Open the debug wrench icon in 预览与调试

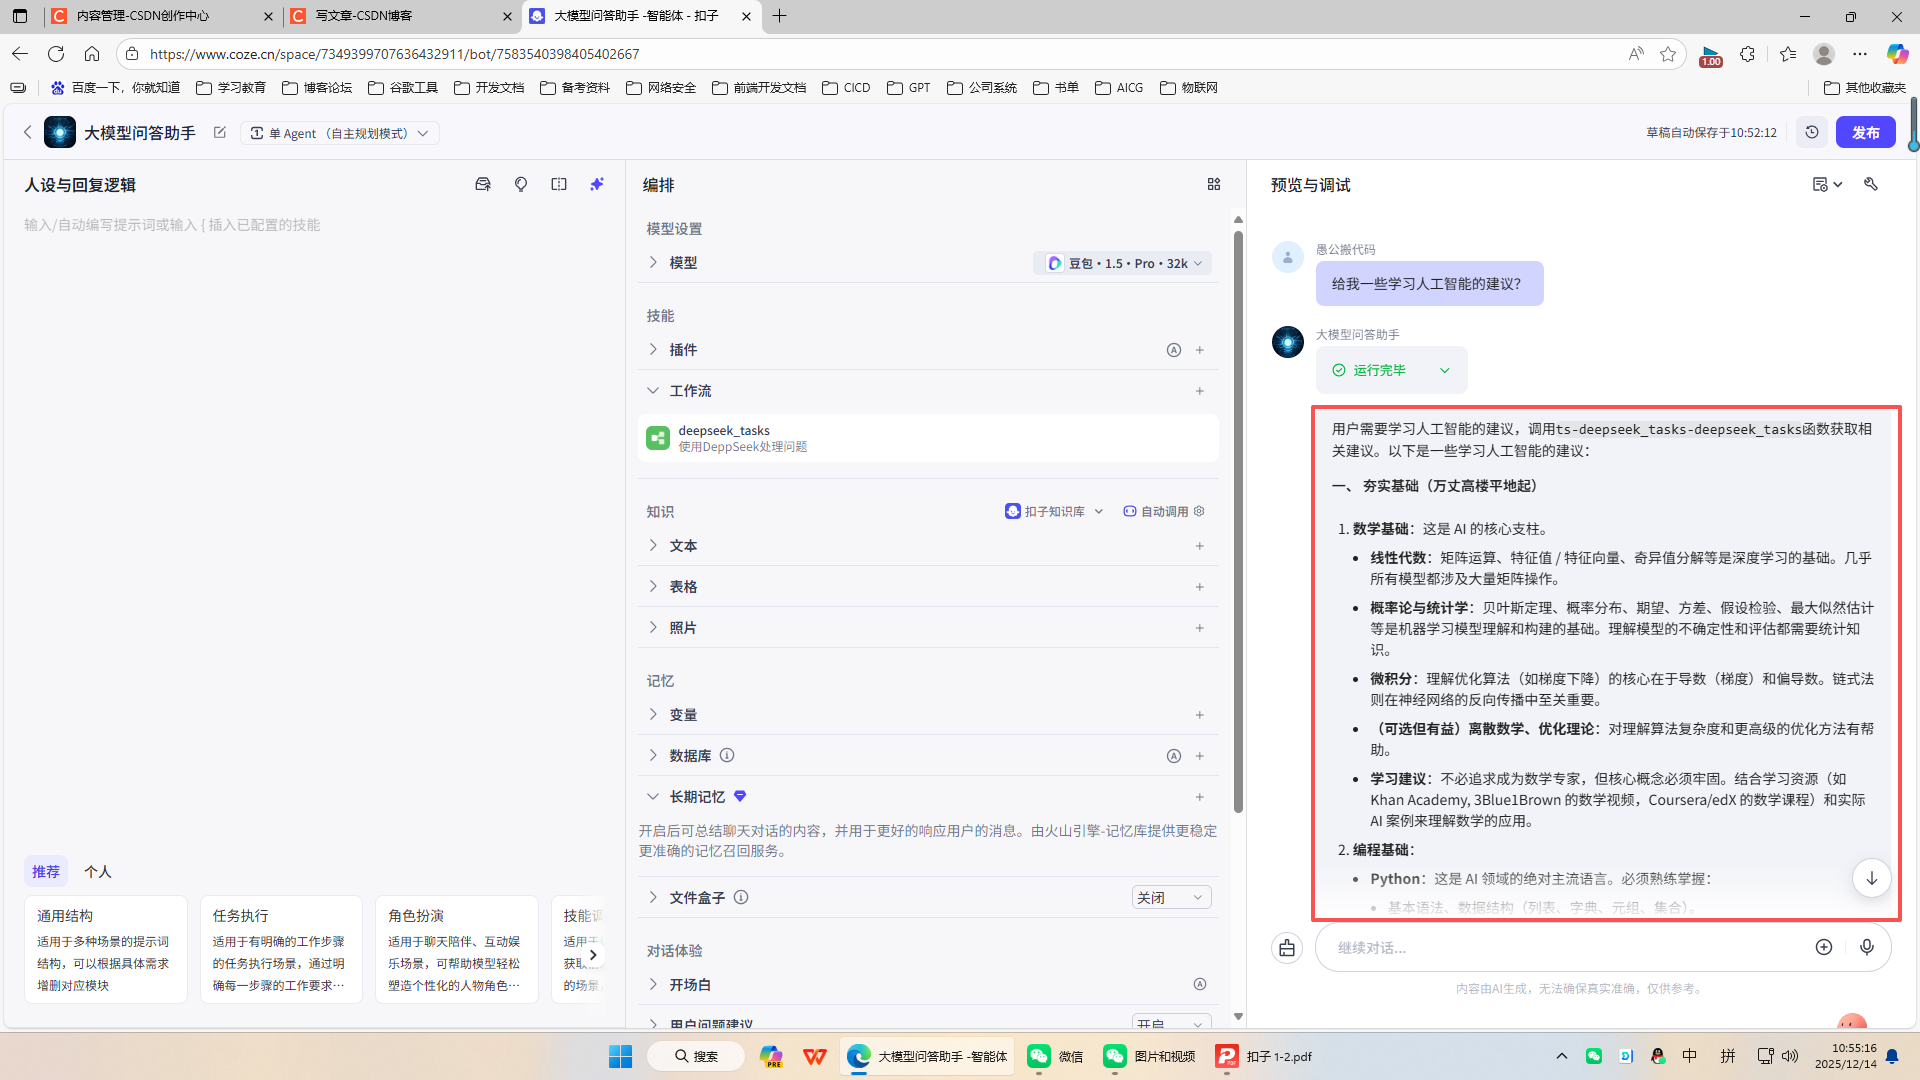(x=1871, y=184)
